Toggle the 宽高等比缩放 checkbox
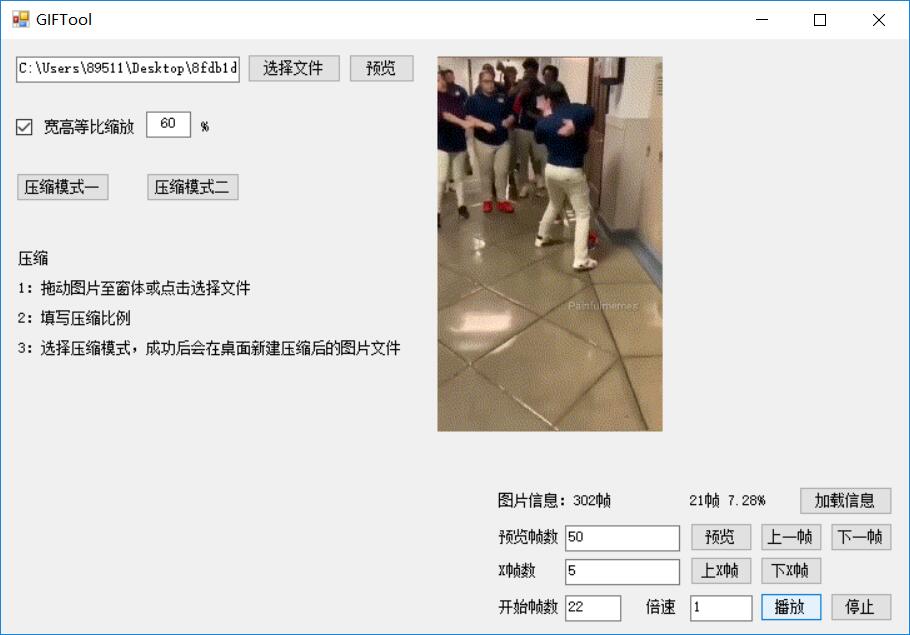 pyautogui.click(x=24, y=127)
